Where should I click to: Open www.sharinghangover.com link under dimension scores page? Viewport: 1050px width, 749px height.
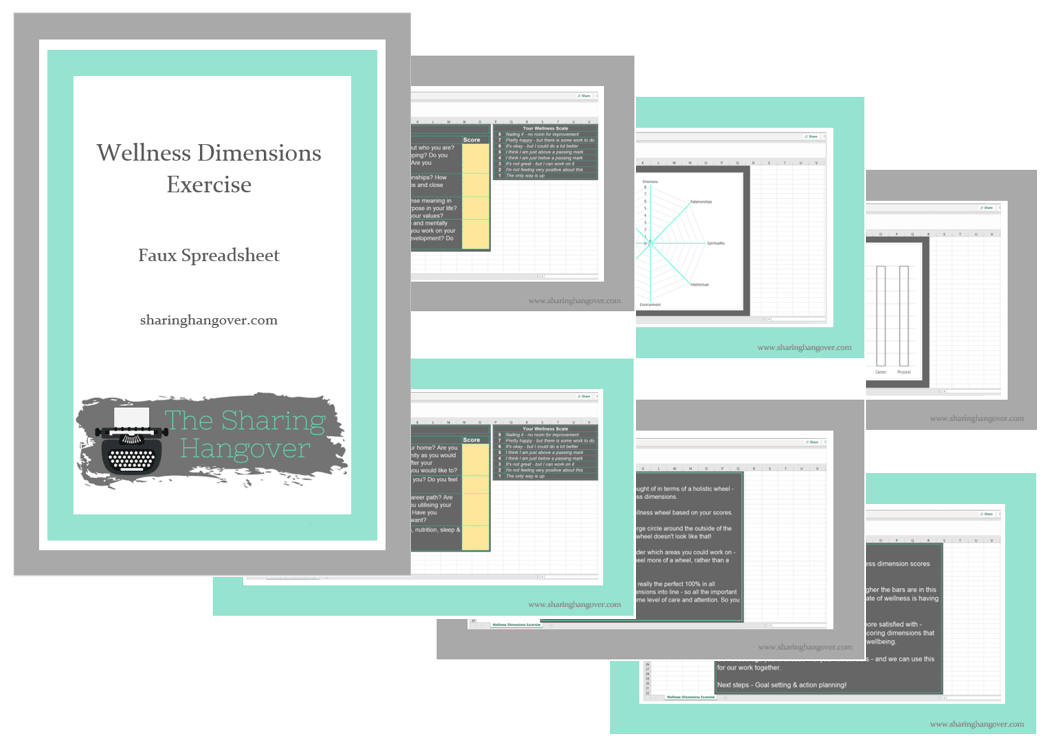[977, 724]
